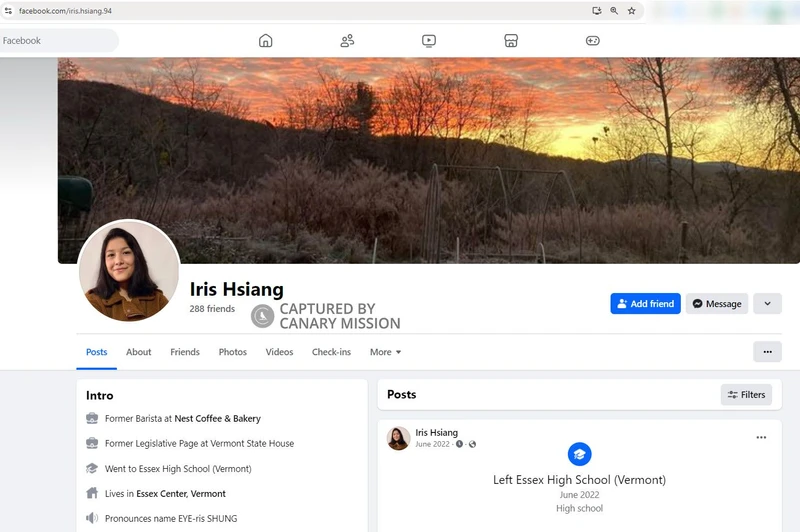Bookmark this page with the star icon
Image resolution: width=800 pixels, height=532 pixels.
tap(631, 11)
